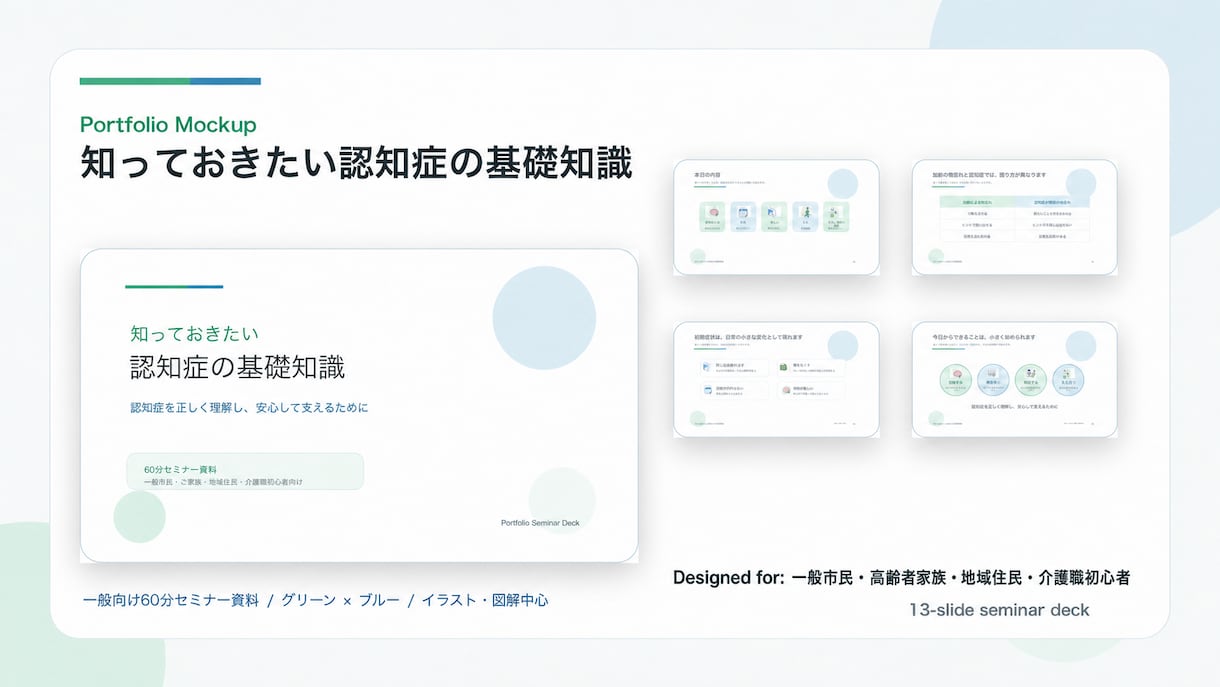
Task: Click the caption 一般向け60分セミナー資料
Action: (x=171, y=600)
